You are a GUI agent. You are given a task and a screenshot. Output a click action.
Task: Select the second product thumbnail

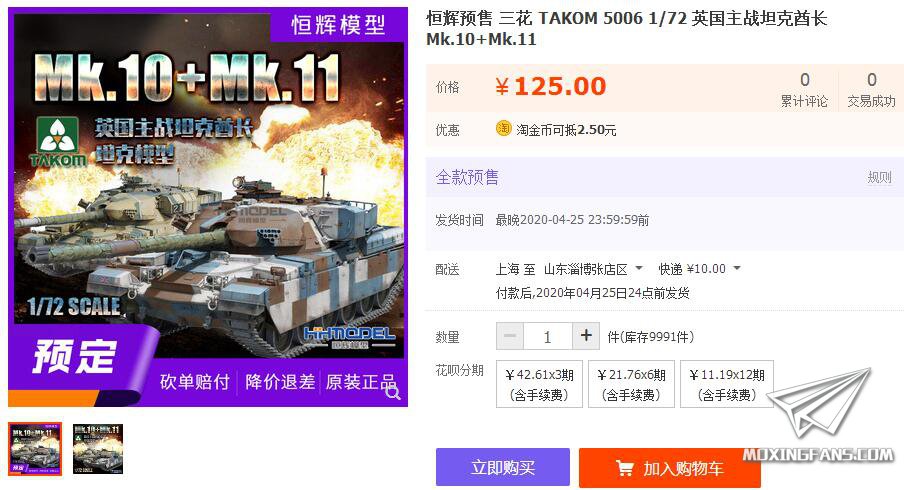click(98, 449)
